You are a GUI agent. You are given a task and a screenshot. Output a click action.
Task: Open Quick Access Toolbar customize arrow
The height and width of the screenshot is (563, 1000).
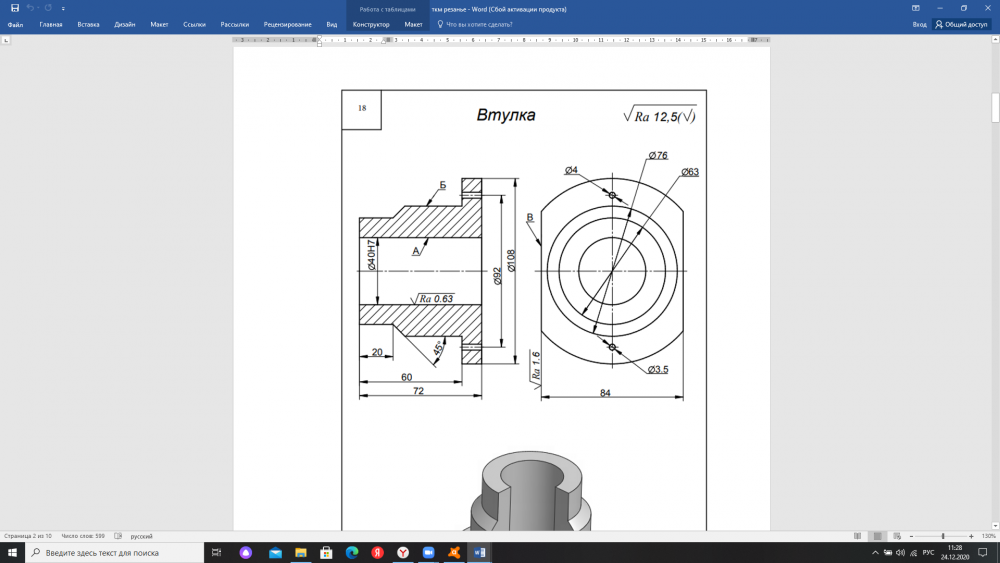[x=63, y=9]
